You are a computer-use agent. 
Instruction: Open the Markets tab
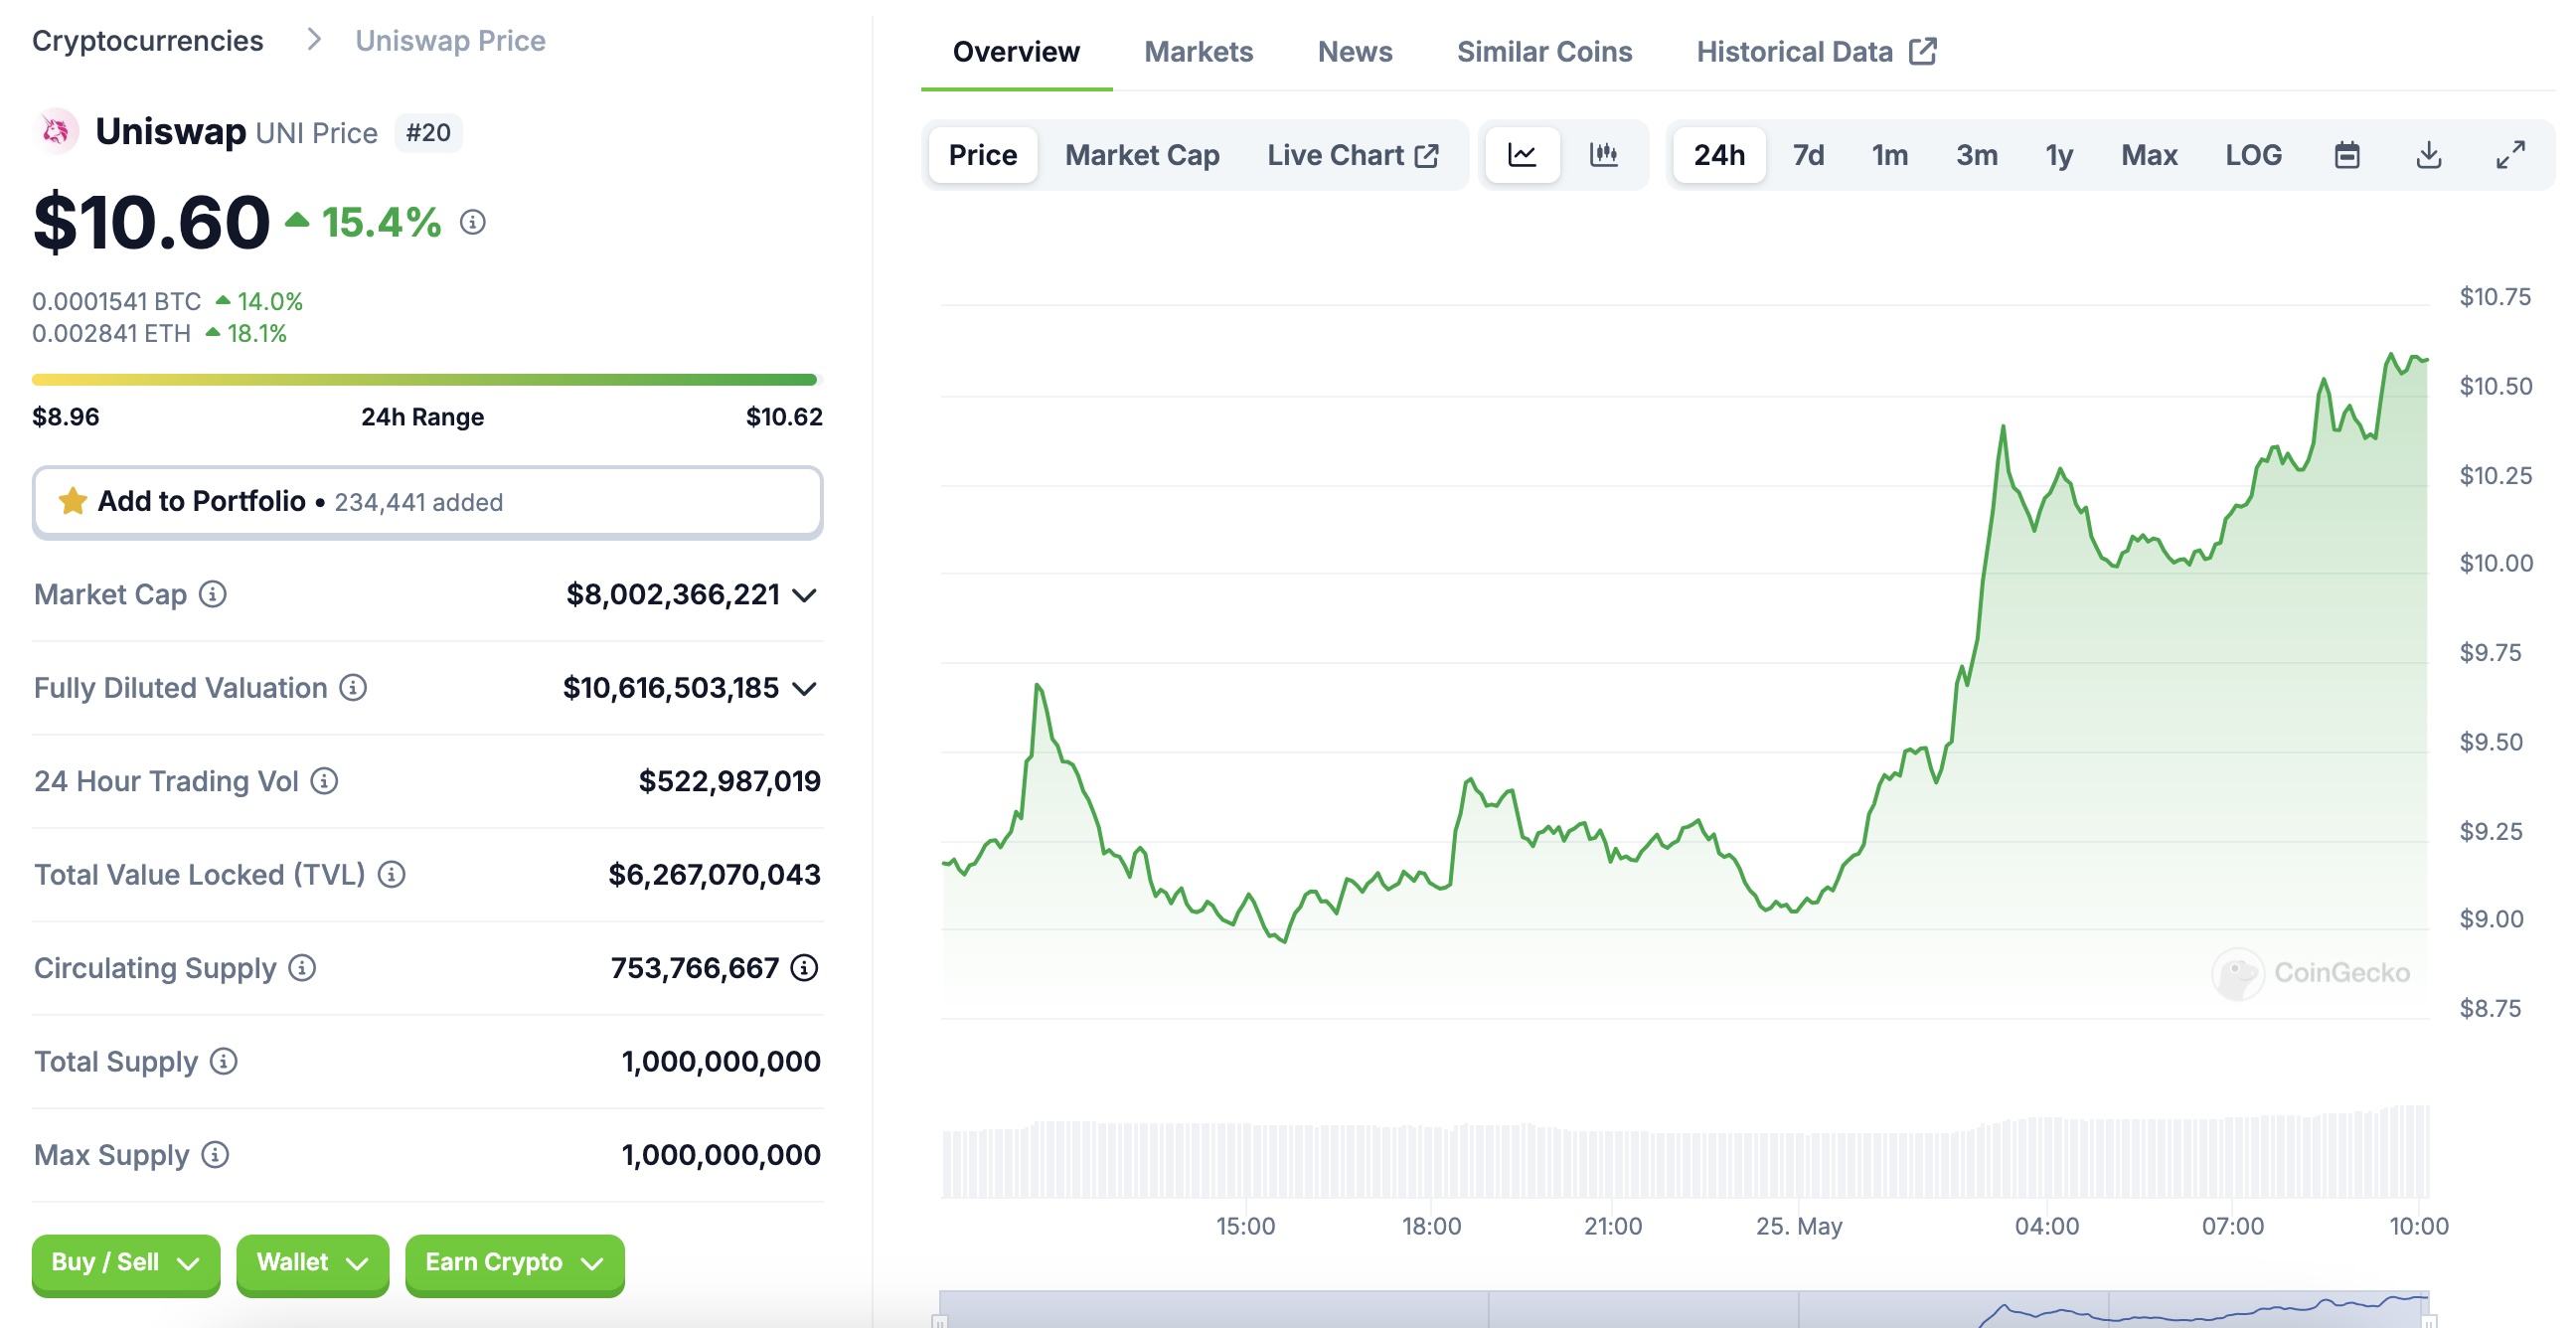[1198, 52]
